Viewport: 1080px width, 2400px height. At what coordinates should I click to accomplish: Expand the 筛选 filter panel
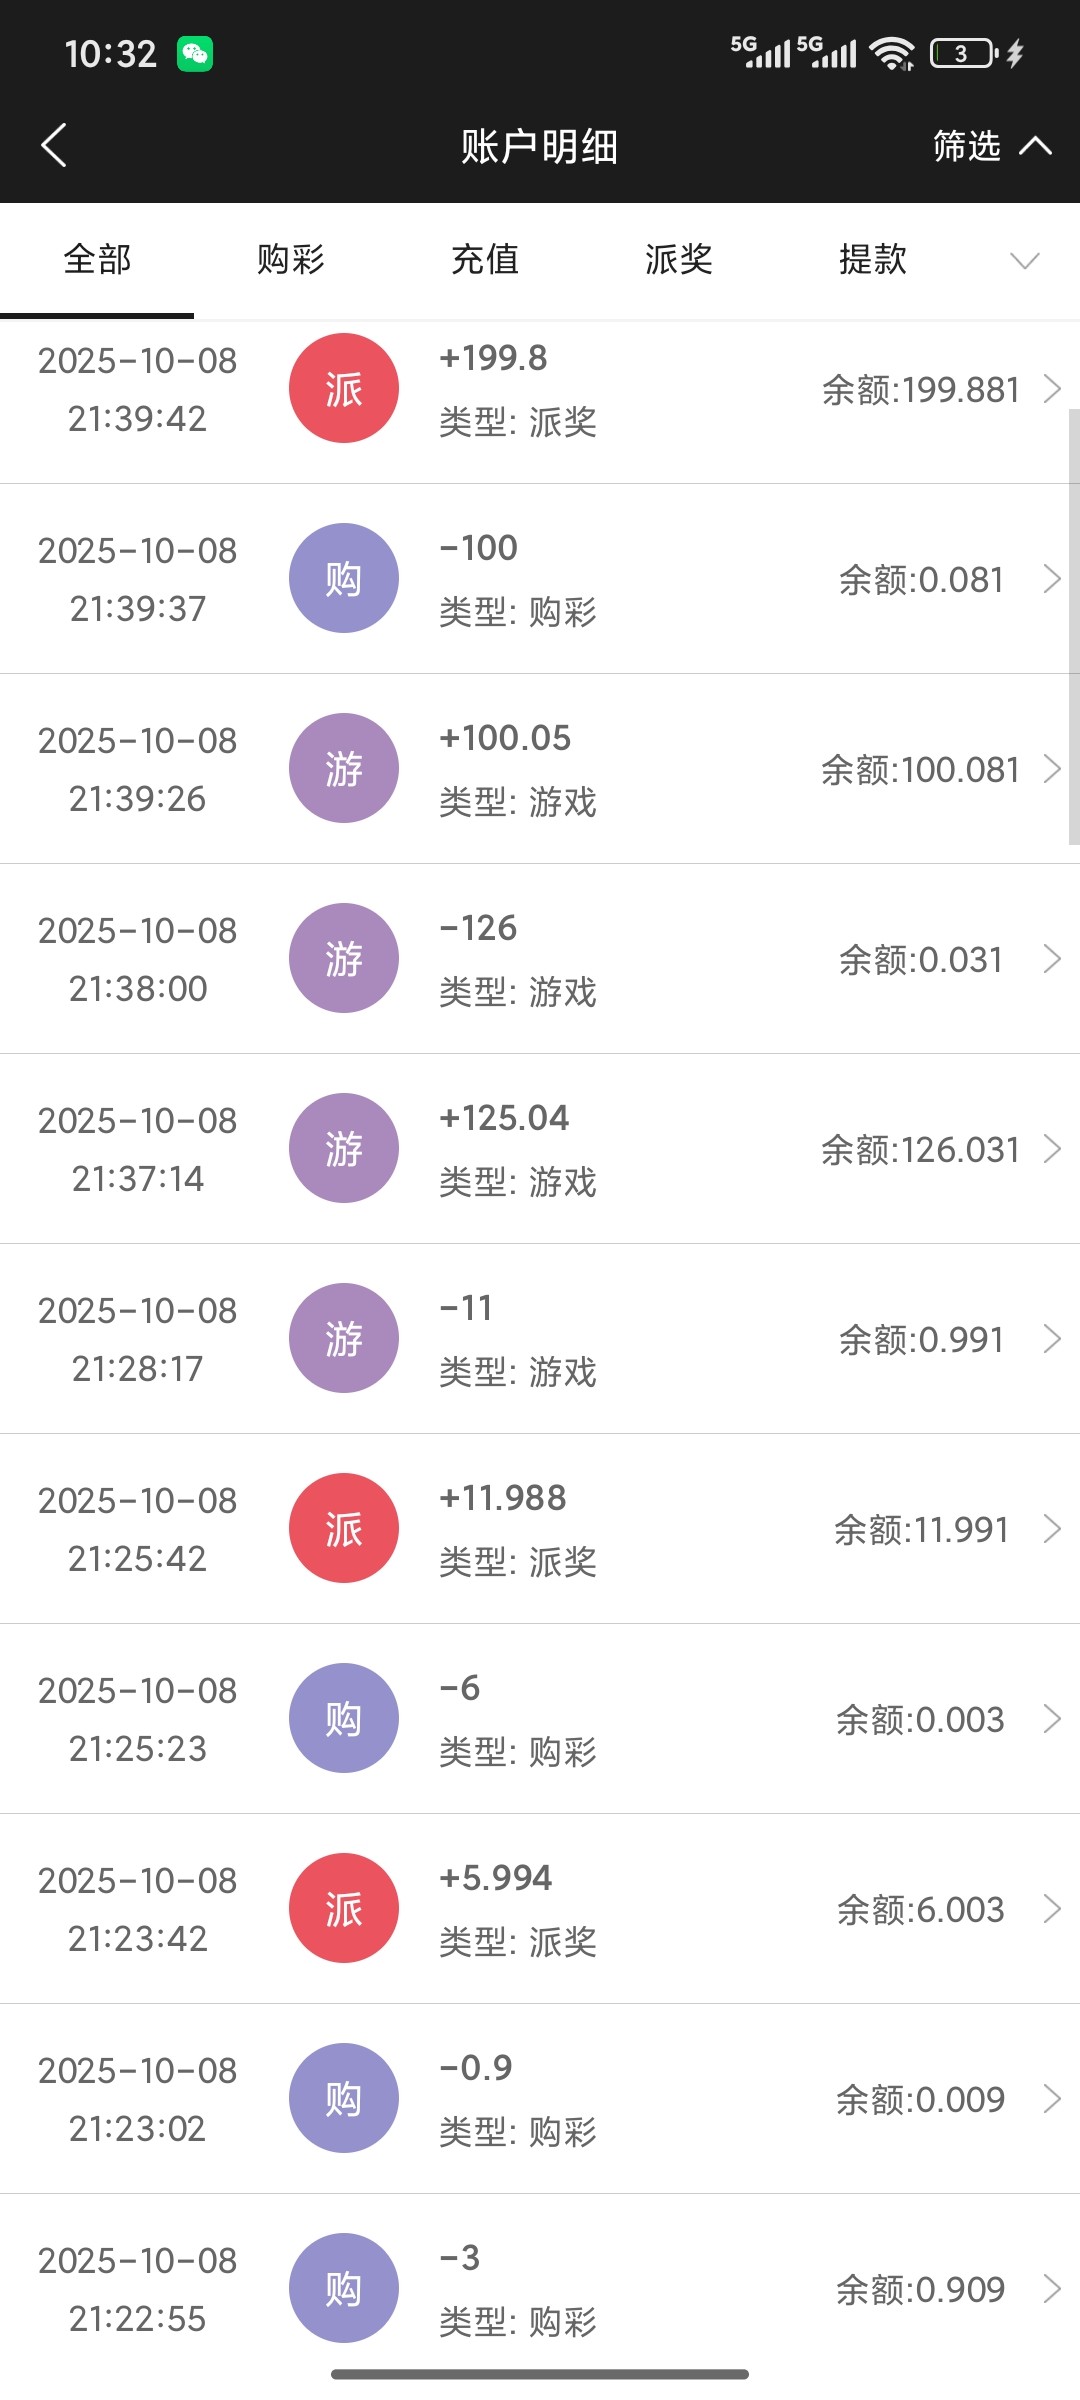[x=990, y=146]
